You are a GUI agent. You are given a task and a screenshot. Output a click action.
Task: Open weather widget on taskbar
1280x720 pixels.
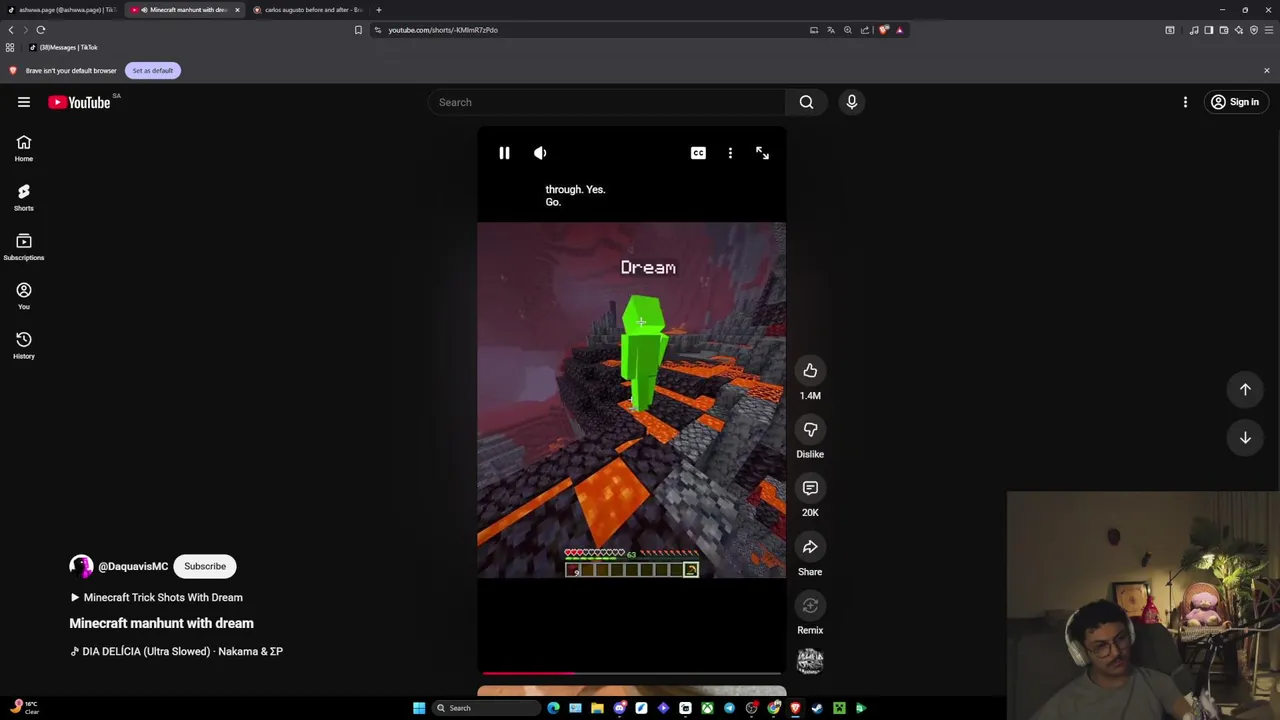click(24, 707)
